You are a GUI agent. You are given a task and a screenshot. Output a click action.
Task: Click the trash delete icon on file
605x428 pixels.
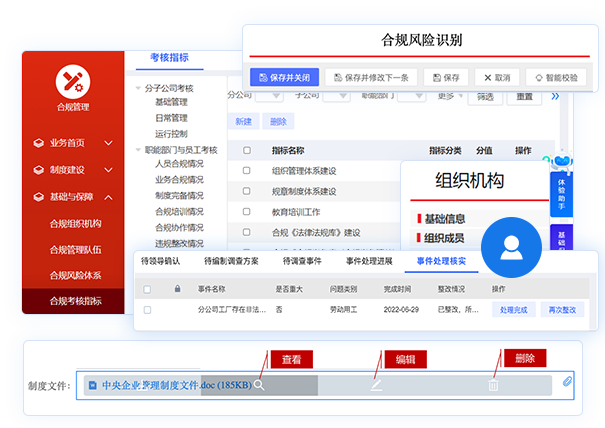(493, 385)
